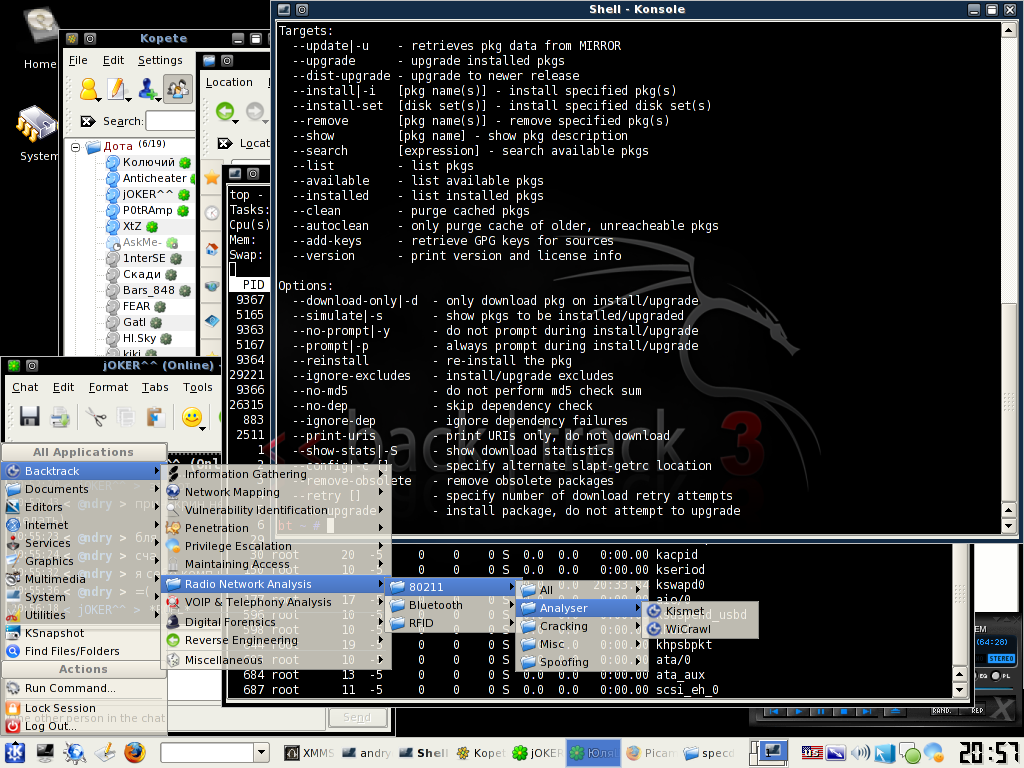
Task: Click the monitor launcher icon in the panel
Action: (45, 752)
